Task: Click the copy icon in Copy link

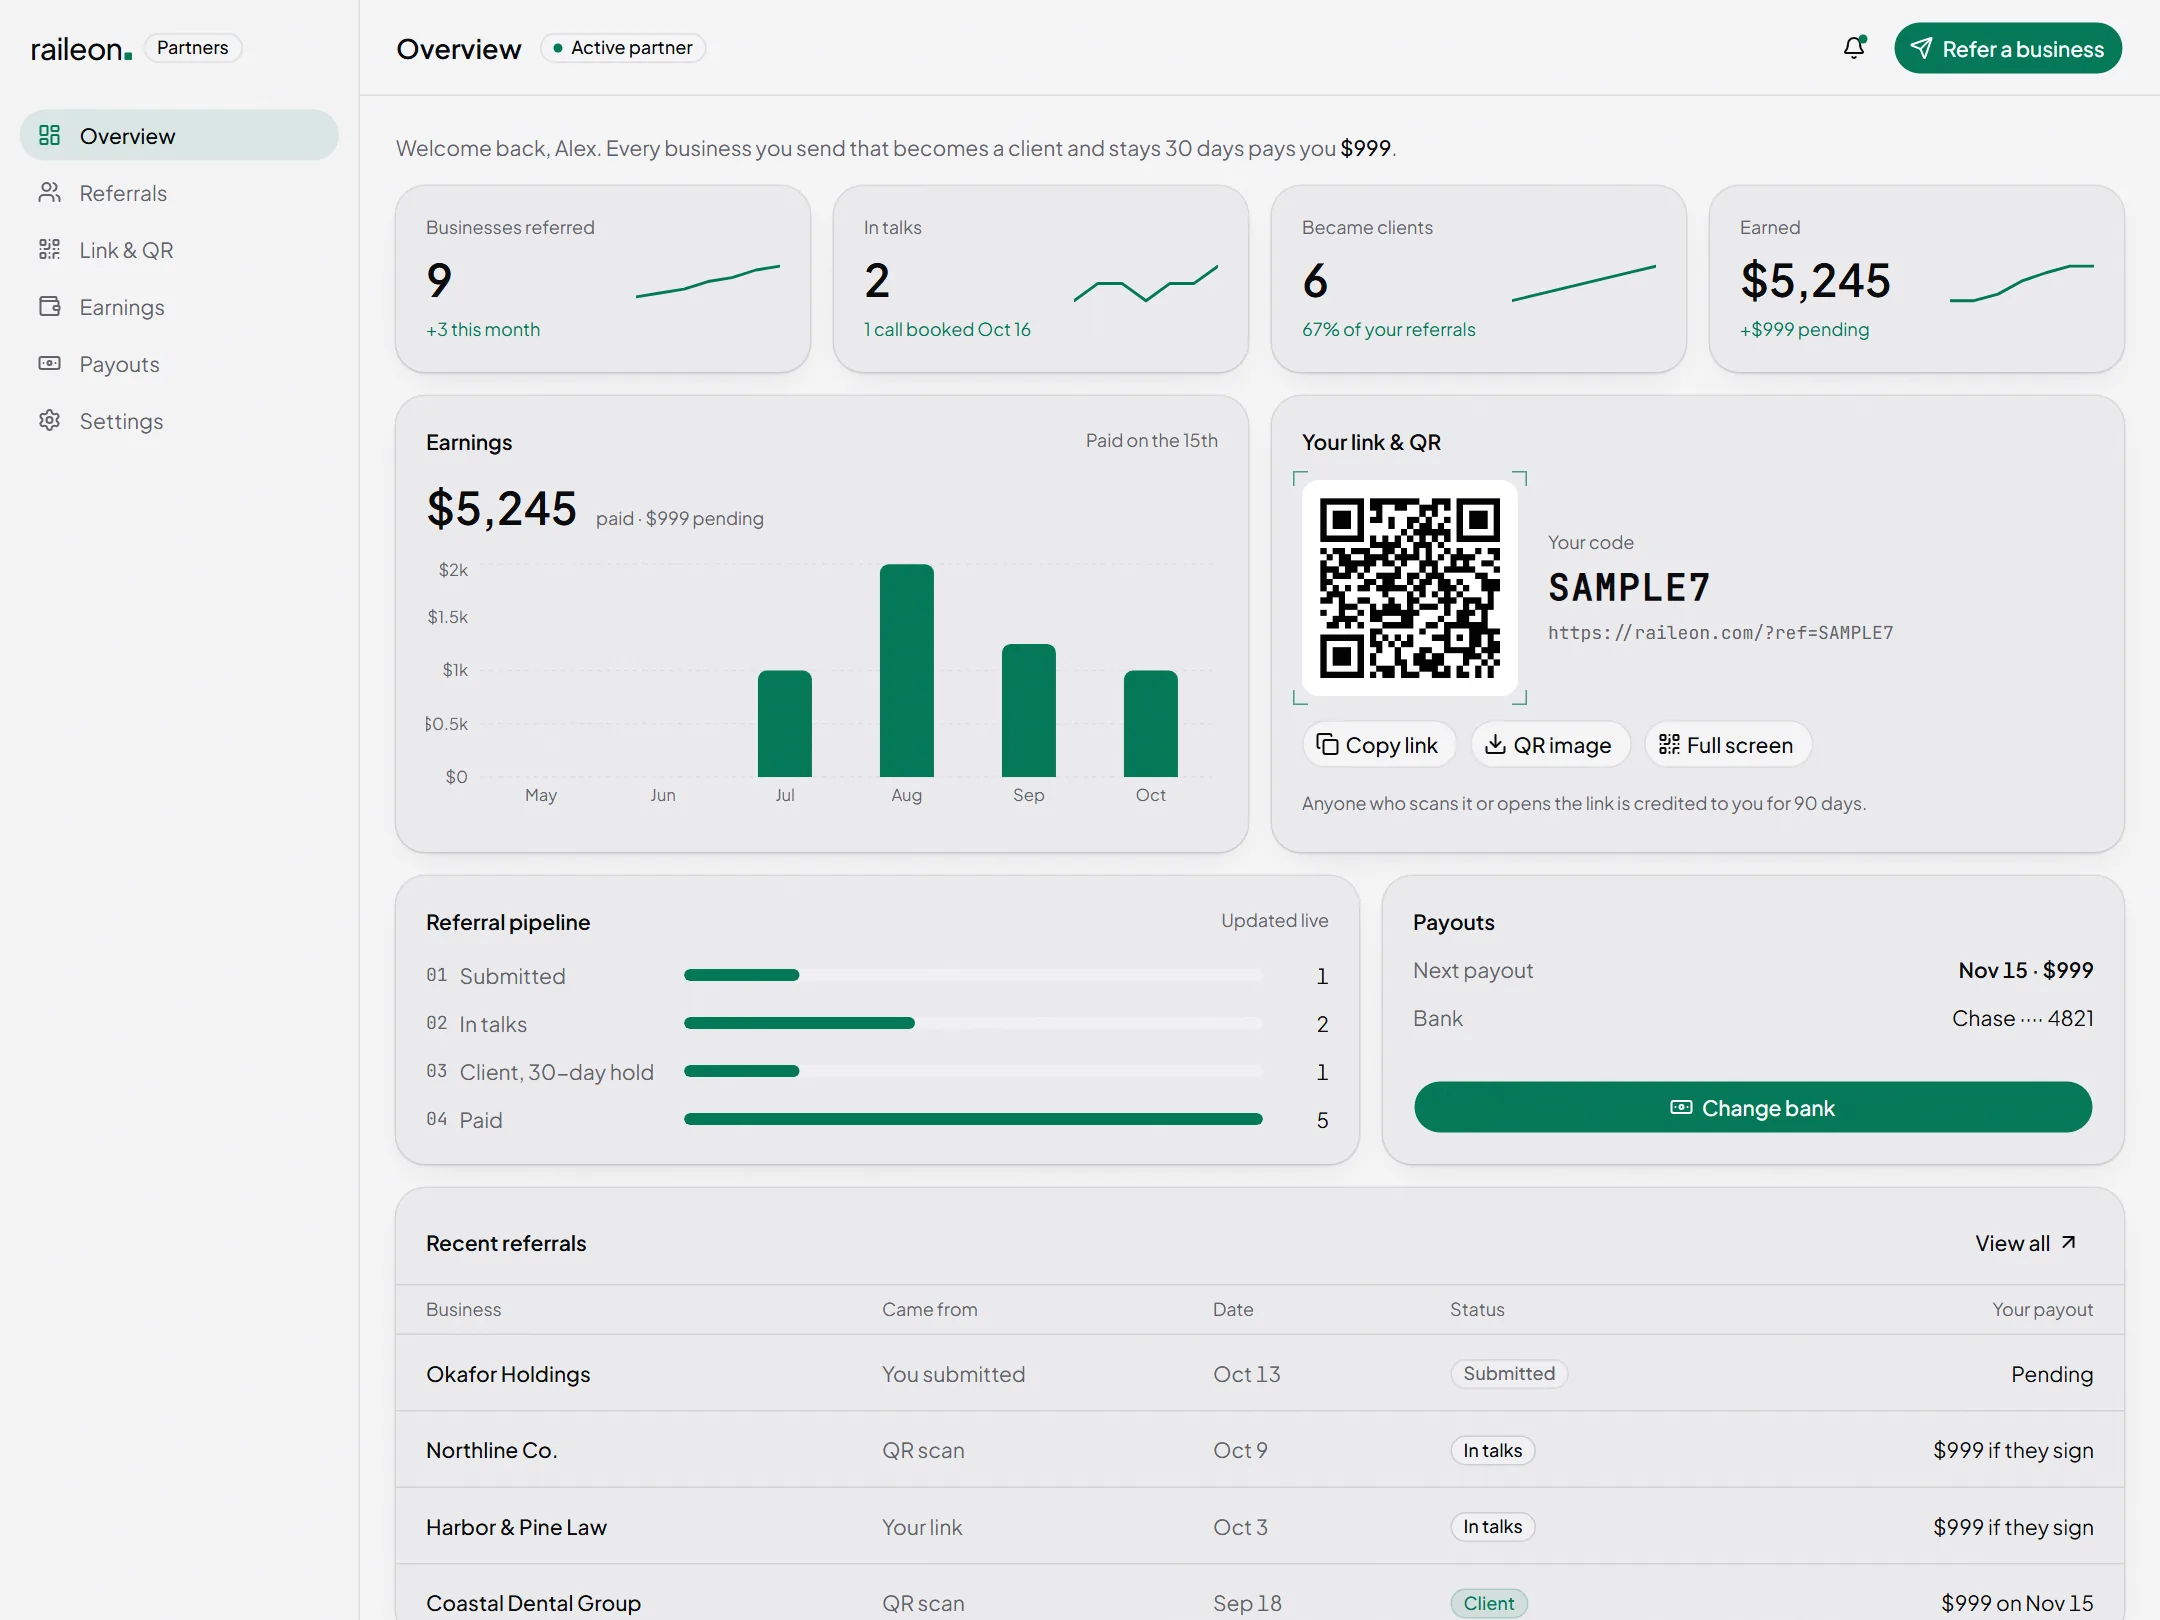Action: 1327,744
